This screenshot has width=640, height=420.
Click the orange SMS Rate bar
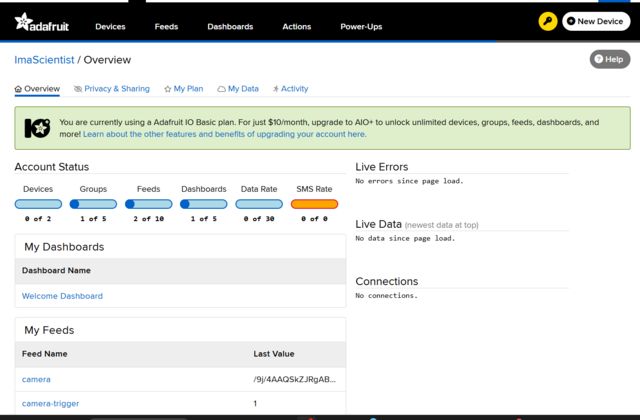pyautogui.click(x=314, y=204)
